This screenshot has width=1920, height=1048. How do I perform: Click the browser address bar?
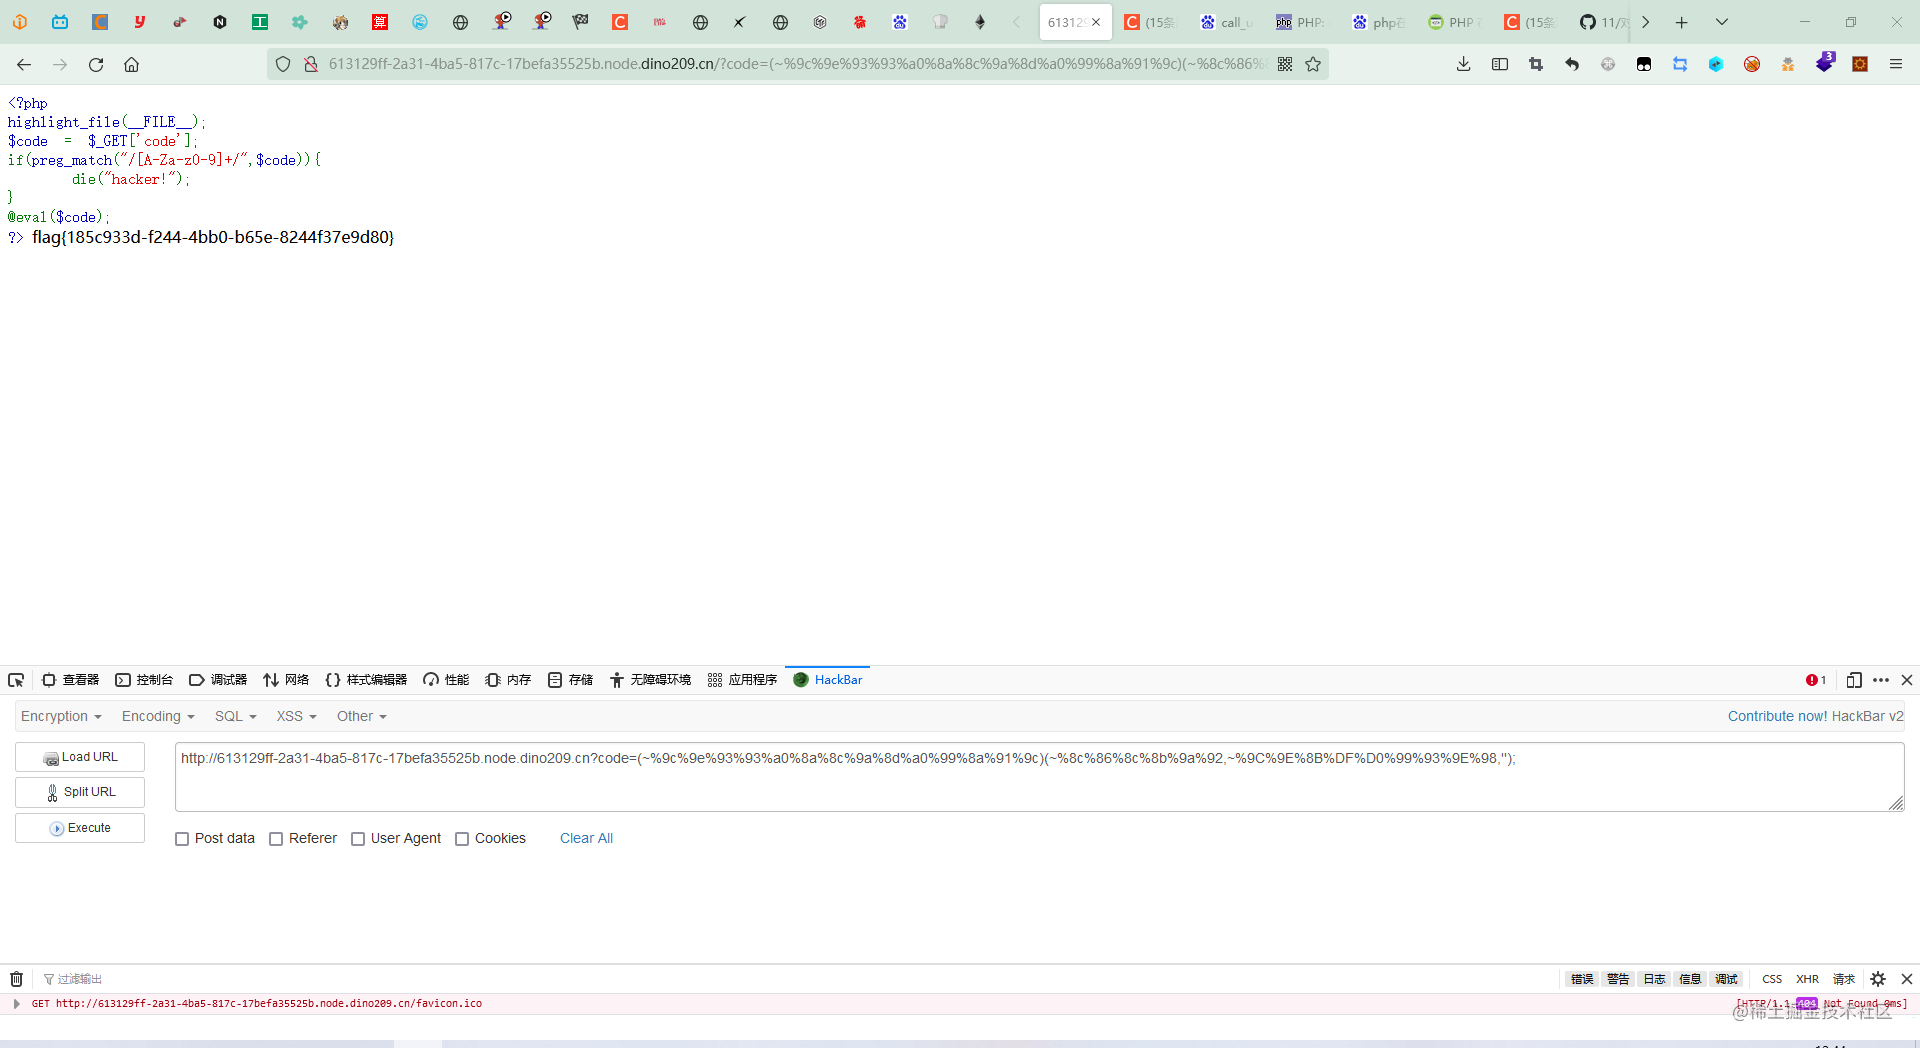[797, 64]
